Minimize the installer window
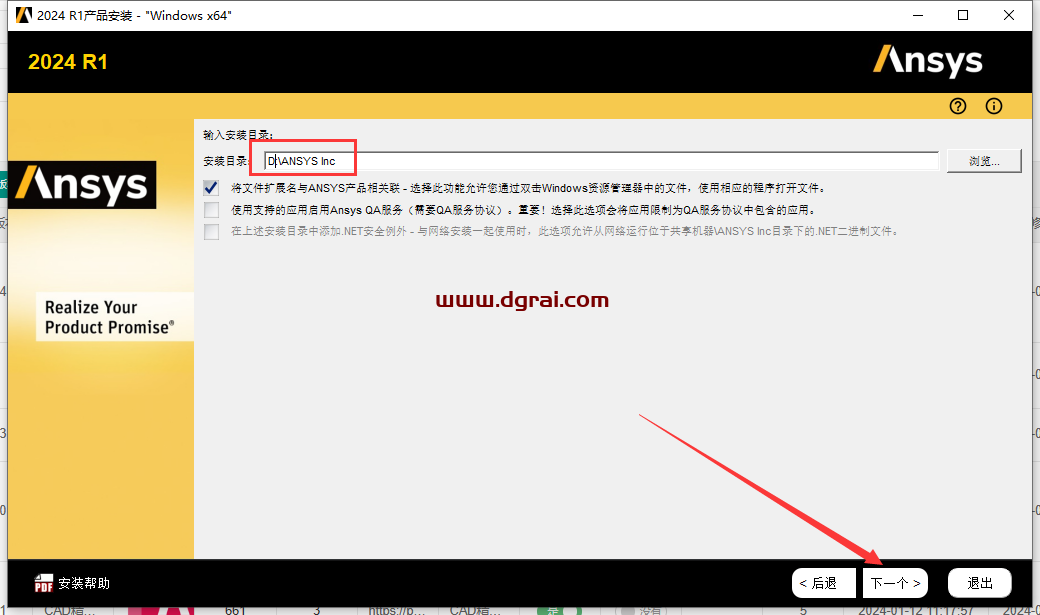 918,15
